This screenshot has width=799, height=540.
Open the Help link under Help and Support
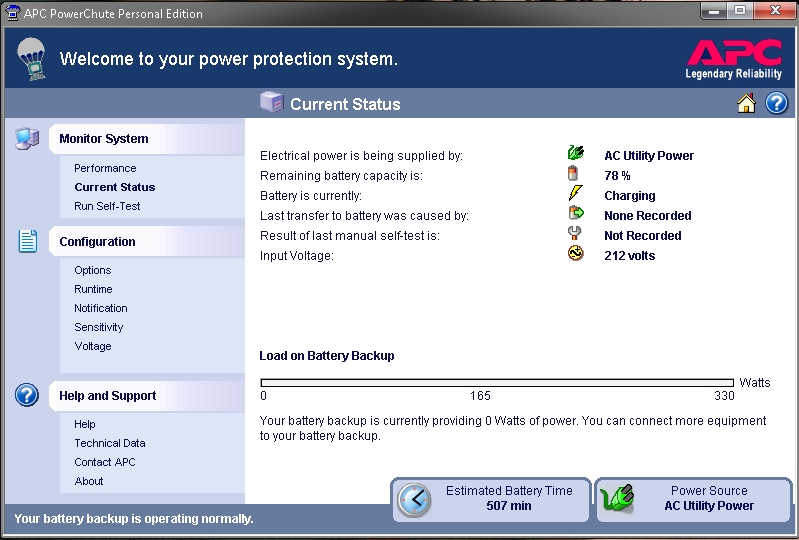pos(85,424)
